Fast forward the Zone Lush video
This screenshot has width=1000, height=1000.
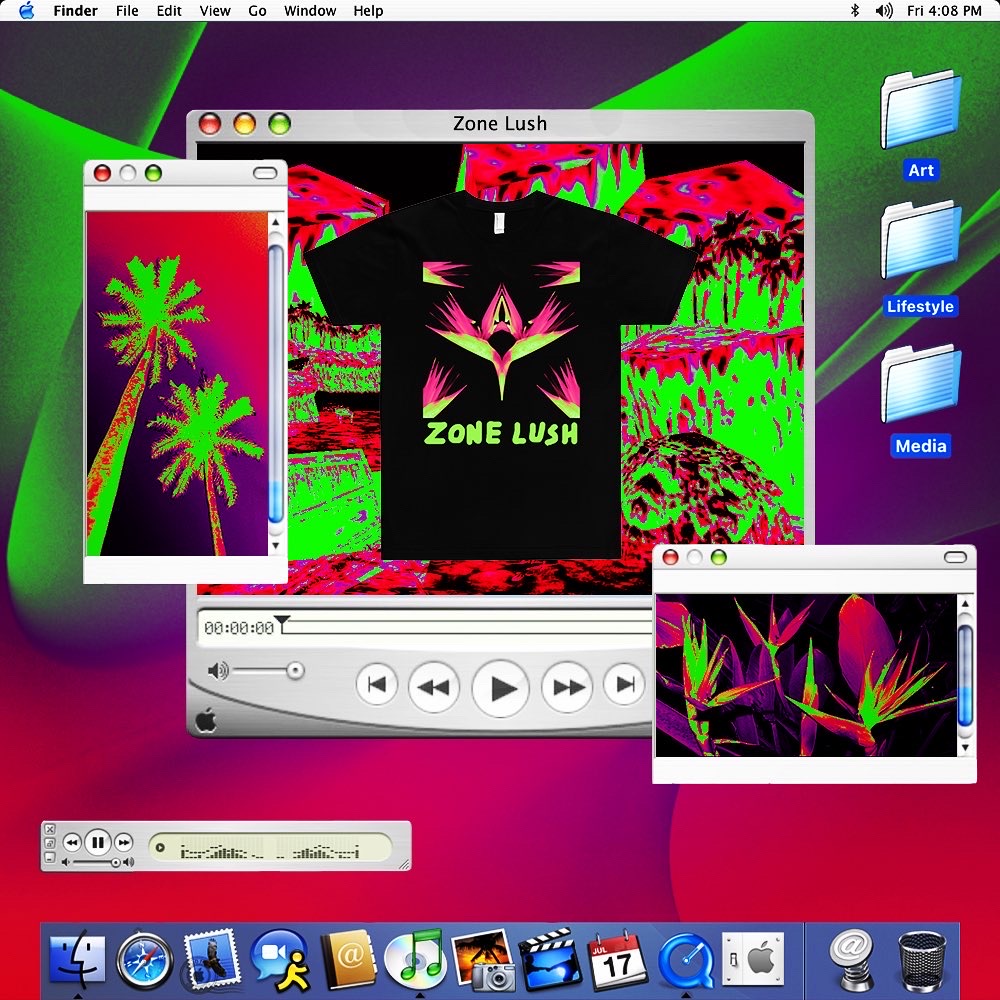click(x=567, y=687)
